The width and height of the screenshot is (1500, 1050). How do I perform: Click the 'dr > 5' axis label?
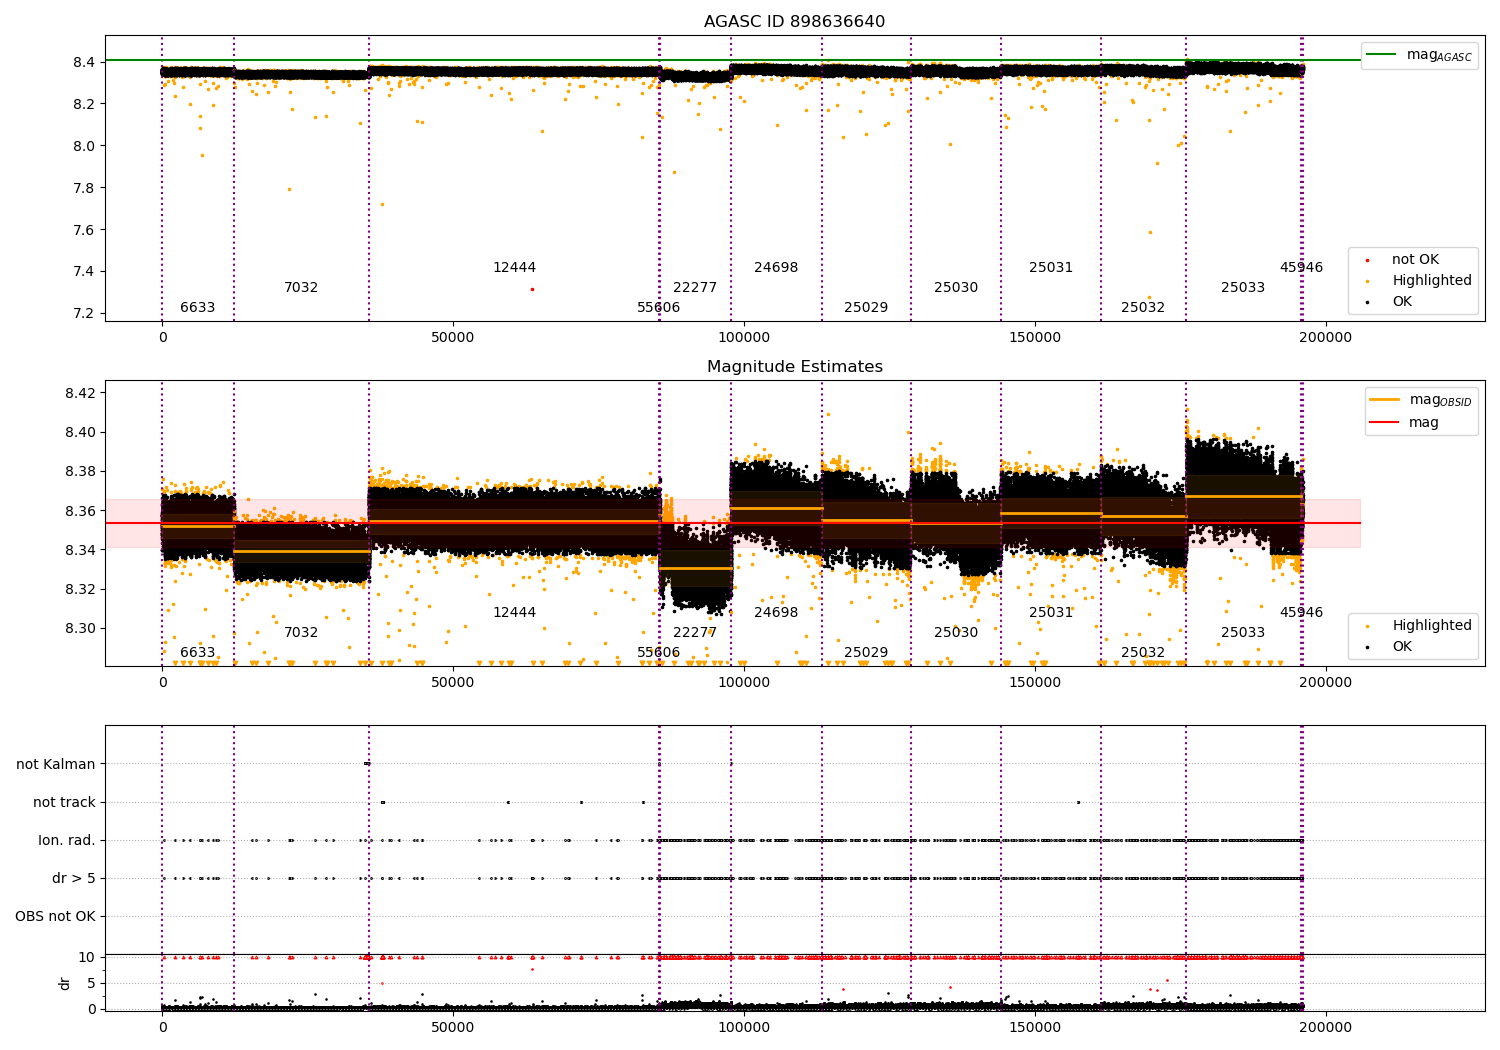click(74, 878)
